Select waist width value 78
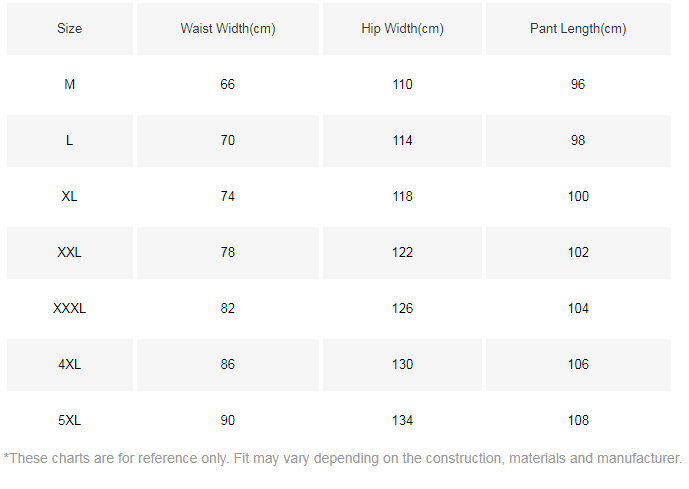689x489 pixels. pos(228,253)
